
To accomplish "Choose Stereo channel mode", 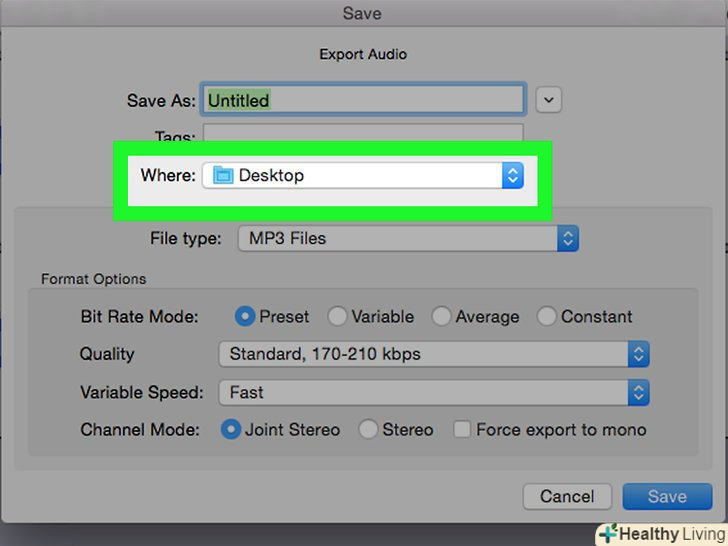I will click(x=368, y=430).
